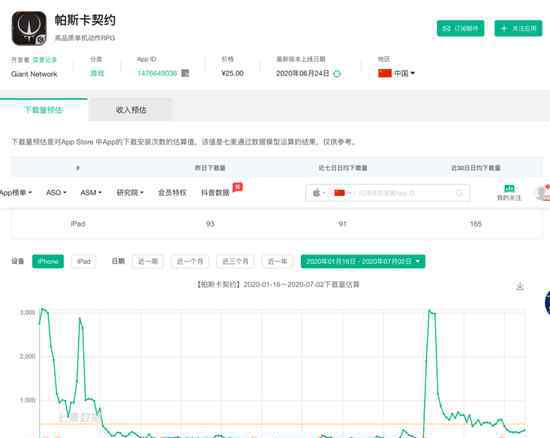Switch device filter to iPad
550x438 pixels.
83,261
